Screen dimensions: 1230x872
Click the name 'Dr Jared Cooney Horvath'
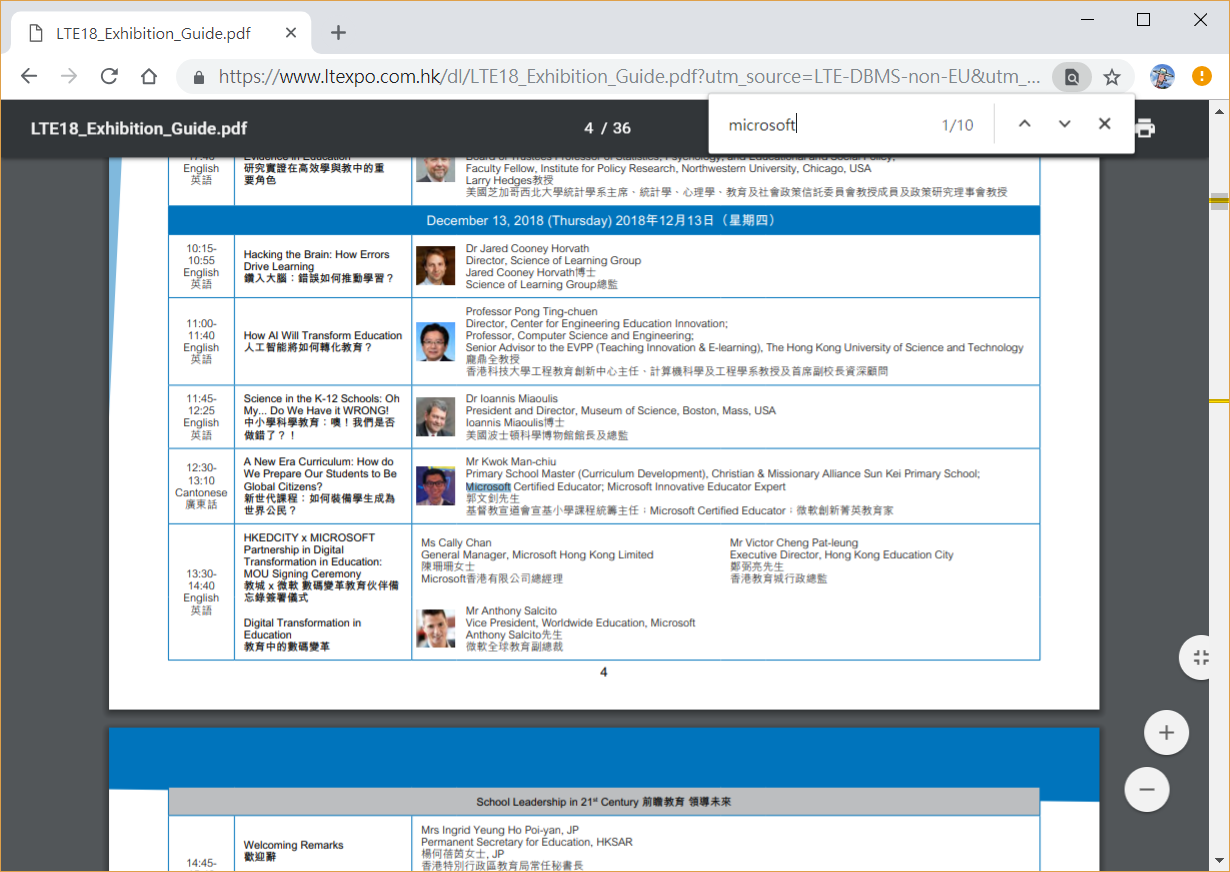click(527, 249)
